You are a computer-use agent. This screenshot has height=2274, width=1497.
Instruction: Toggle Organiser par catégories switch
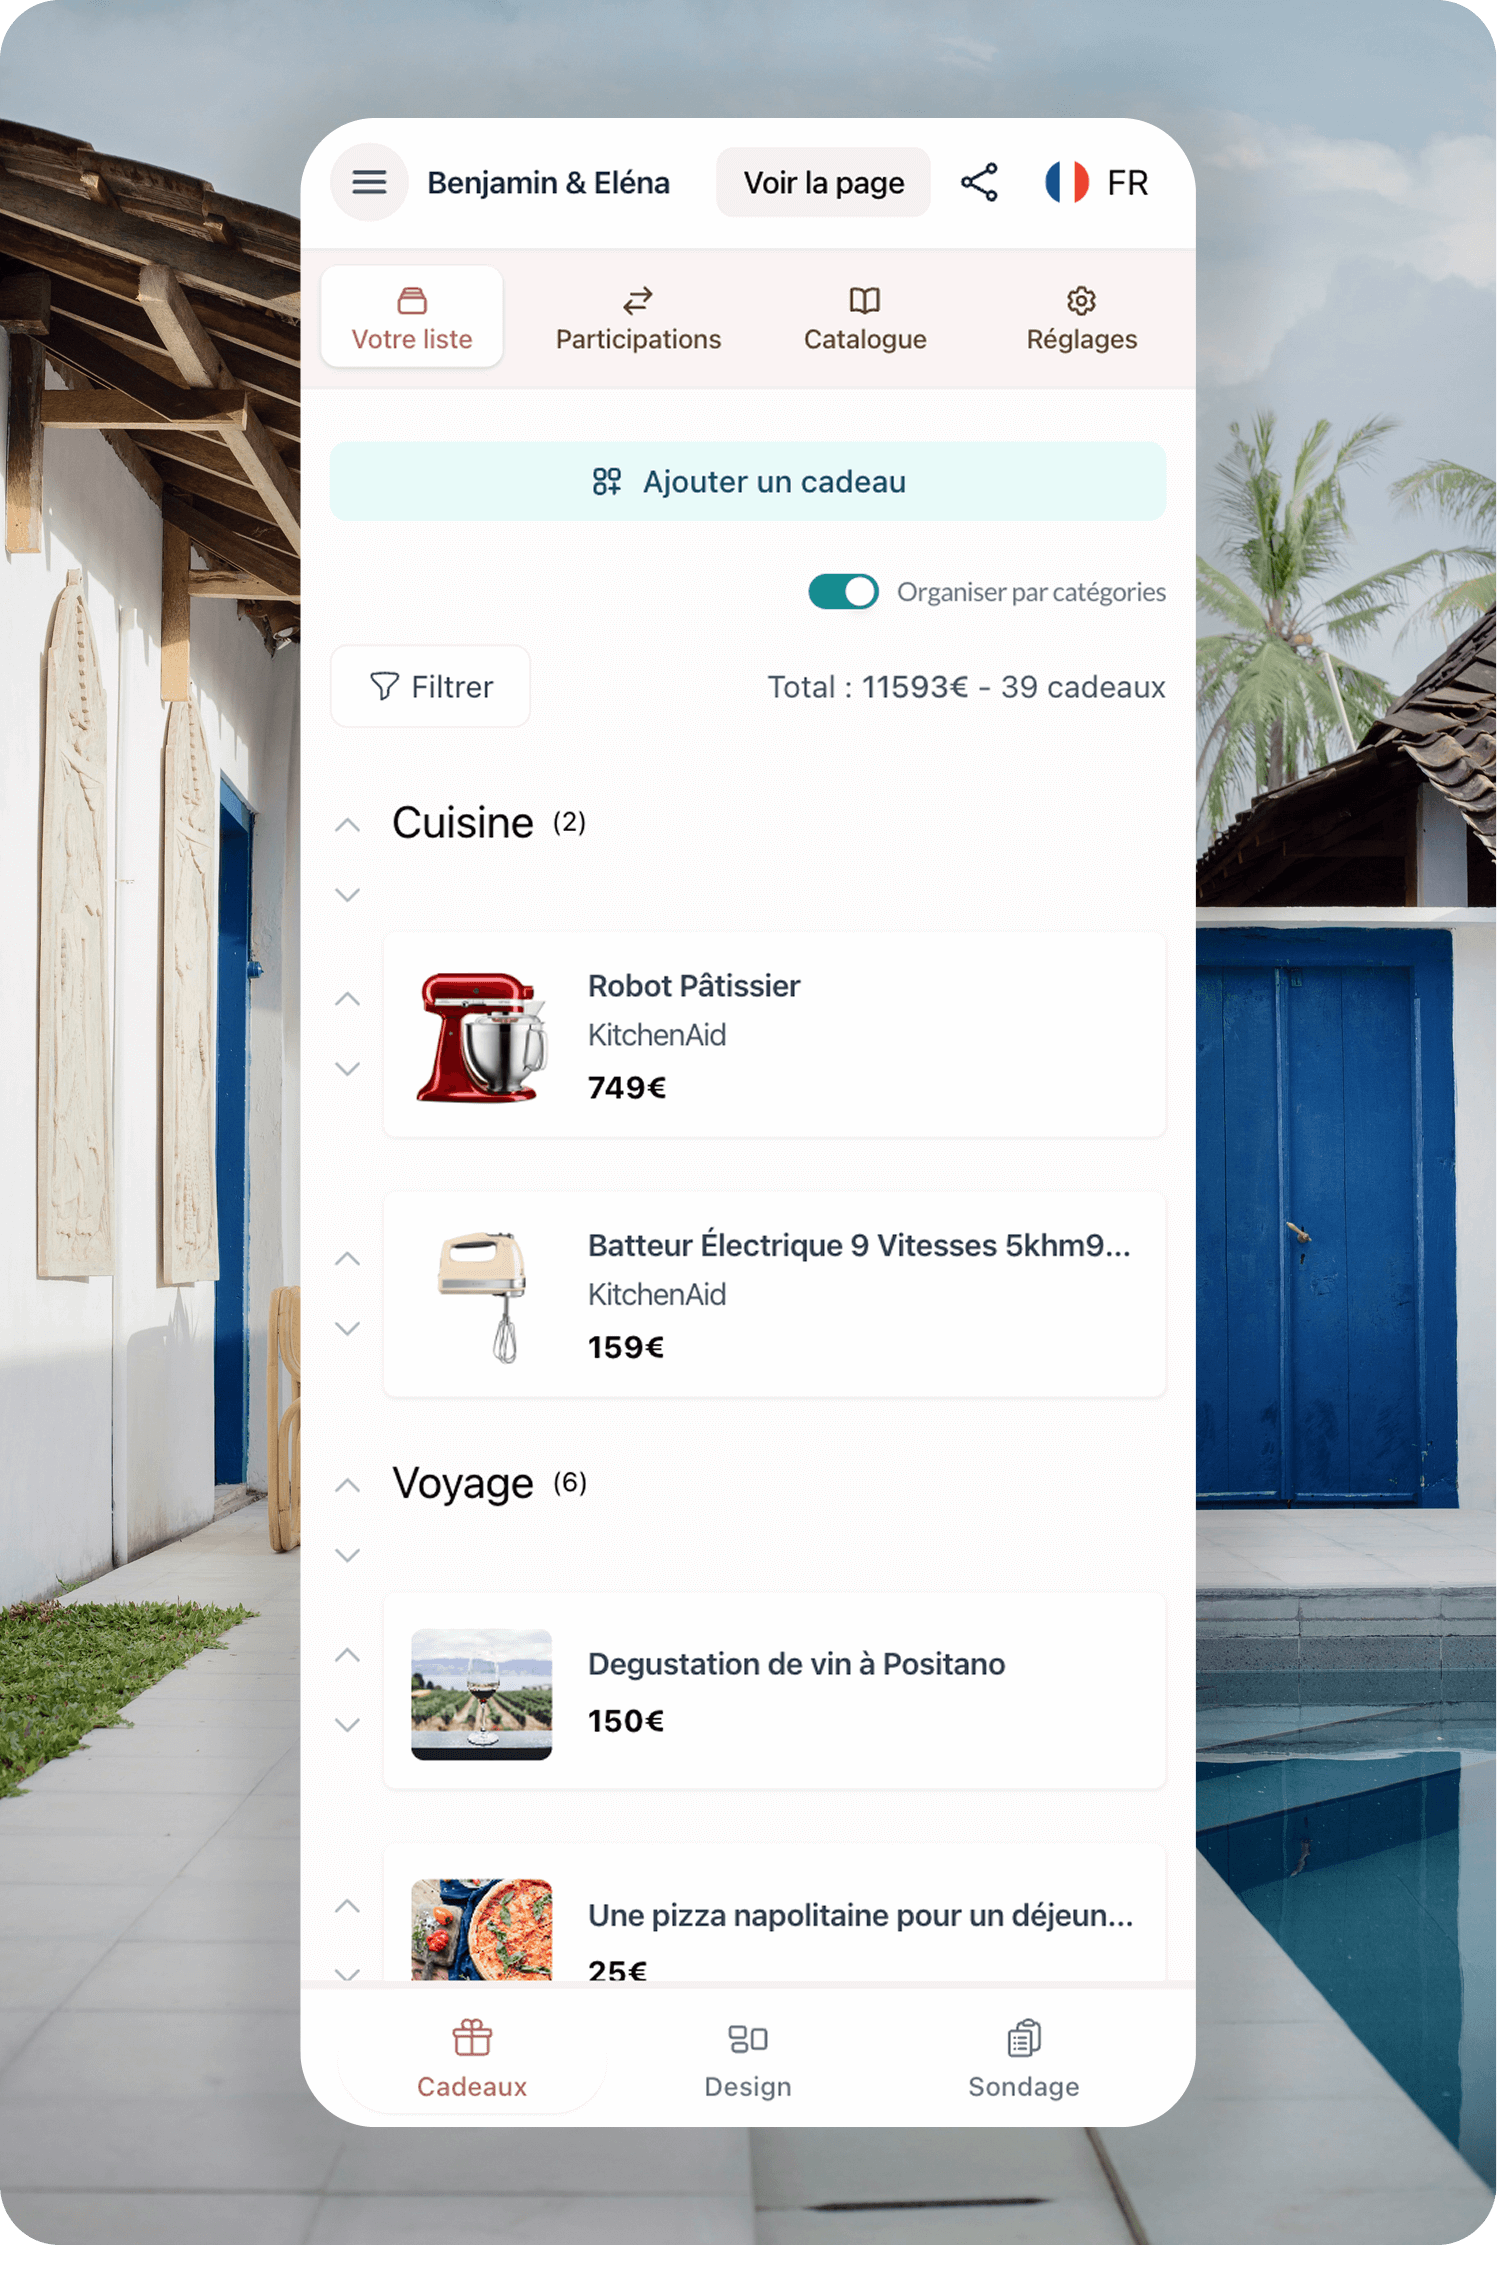pos(843,591)
